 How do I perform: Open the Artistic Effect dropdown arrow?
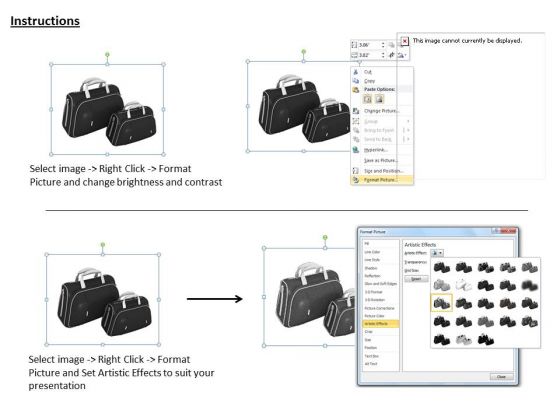tap(441, 253)
